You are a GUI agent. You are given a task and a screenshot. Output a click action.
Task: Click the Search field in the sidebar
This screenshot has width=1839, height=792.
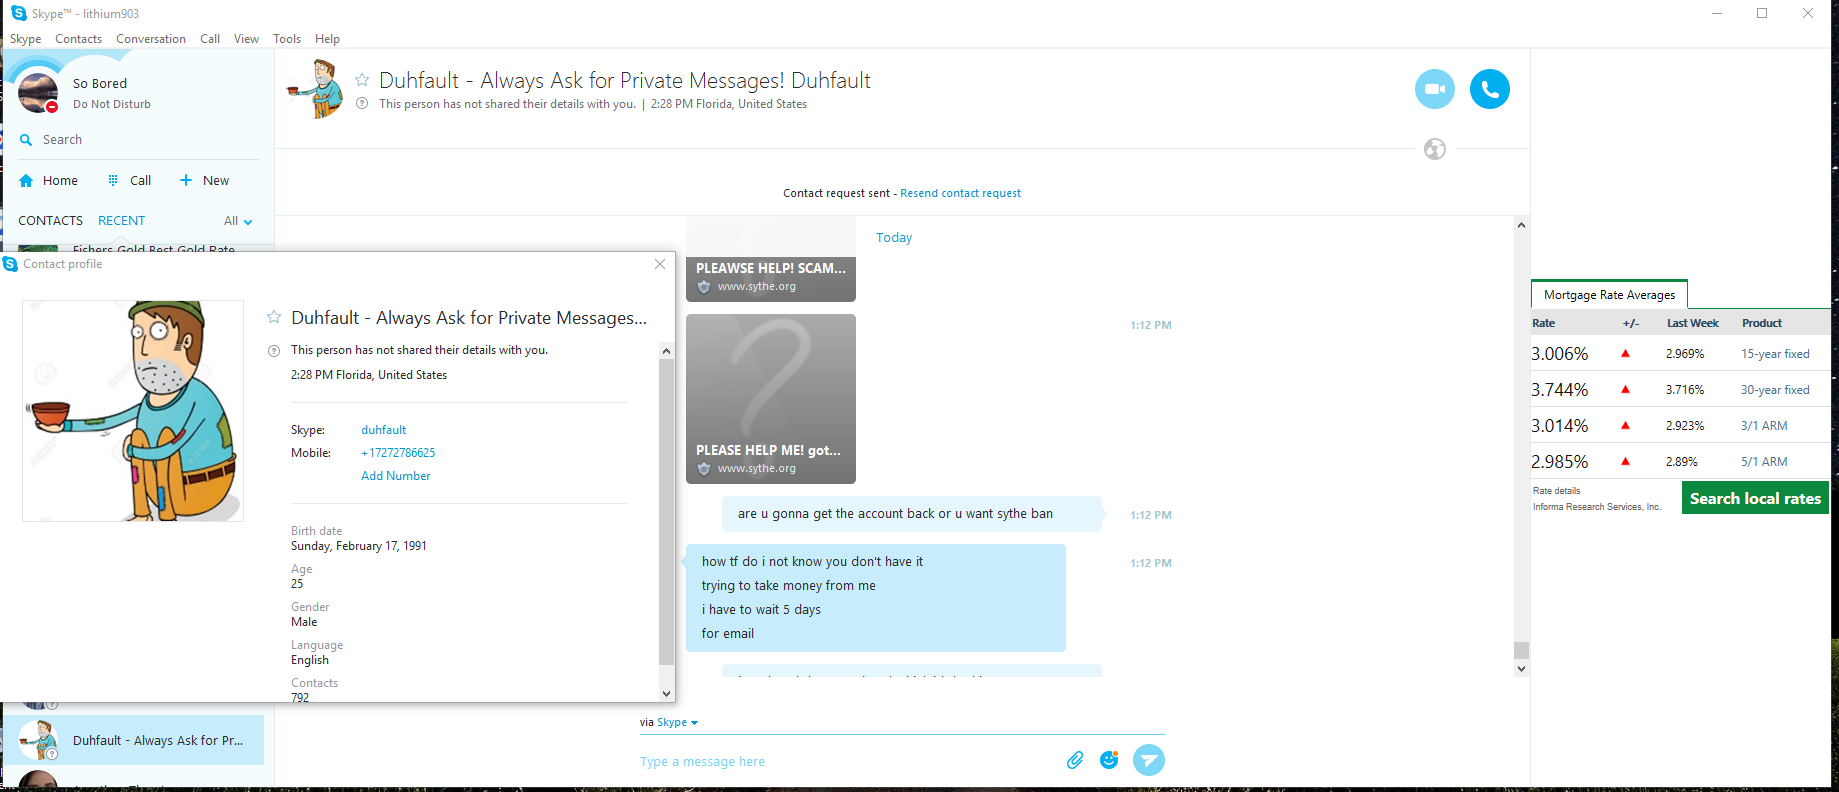click(x=140, y=140)
